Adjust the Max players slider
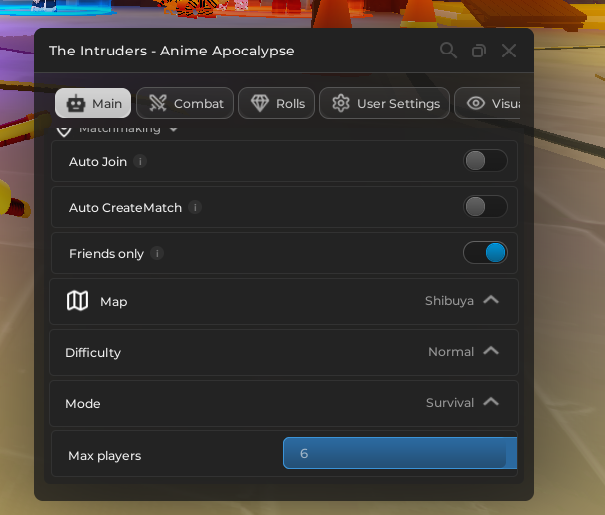The width and height of the screenshot is (605, 515). [x=400, y=453]
